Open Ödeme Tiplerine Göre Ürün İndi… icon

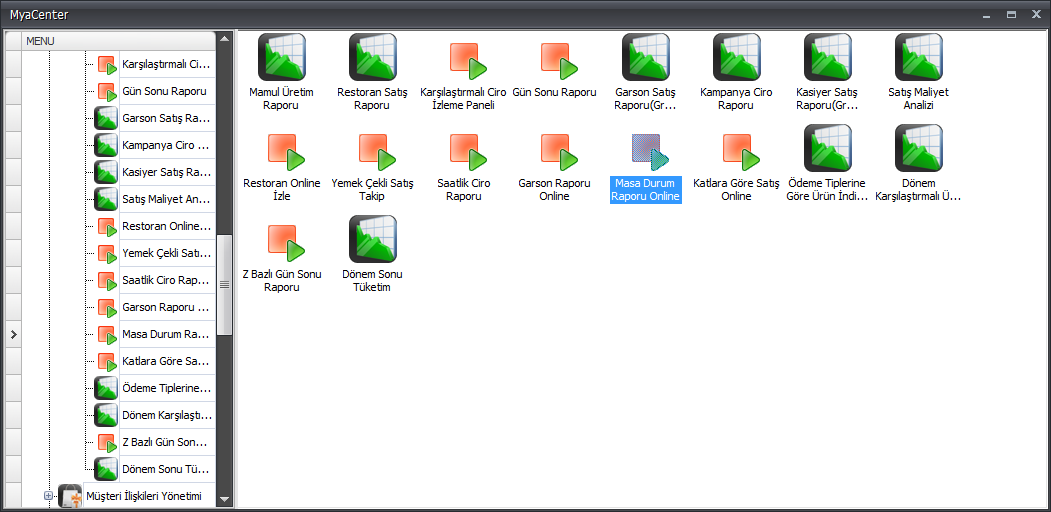point(828,148)
